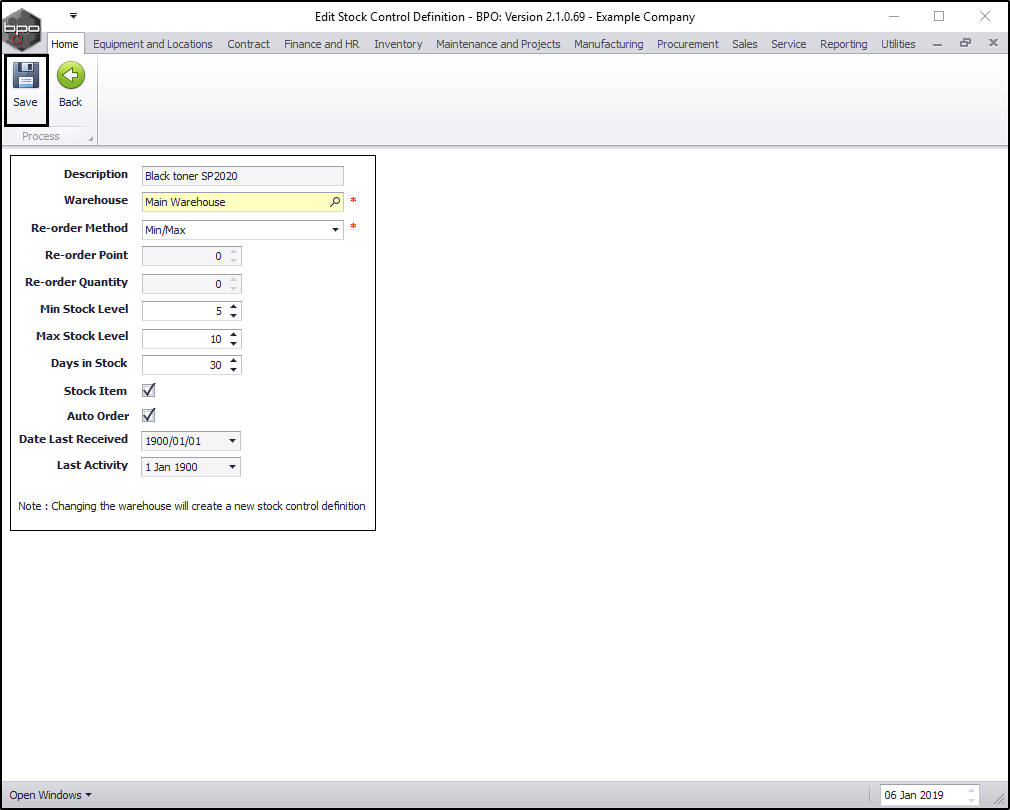Open the Inventory tab

tap(398, 44)
